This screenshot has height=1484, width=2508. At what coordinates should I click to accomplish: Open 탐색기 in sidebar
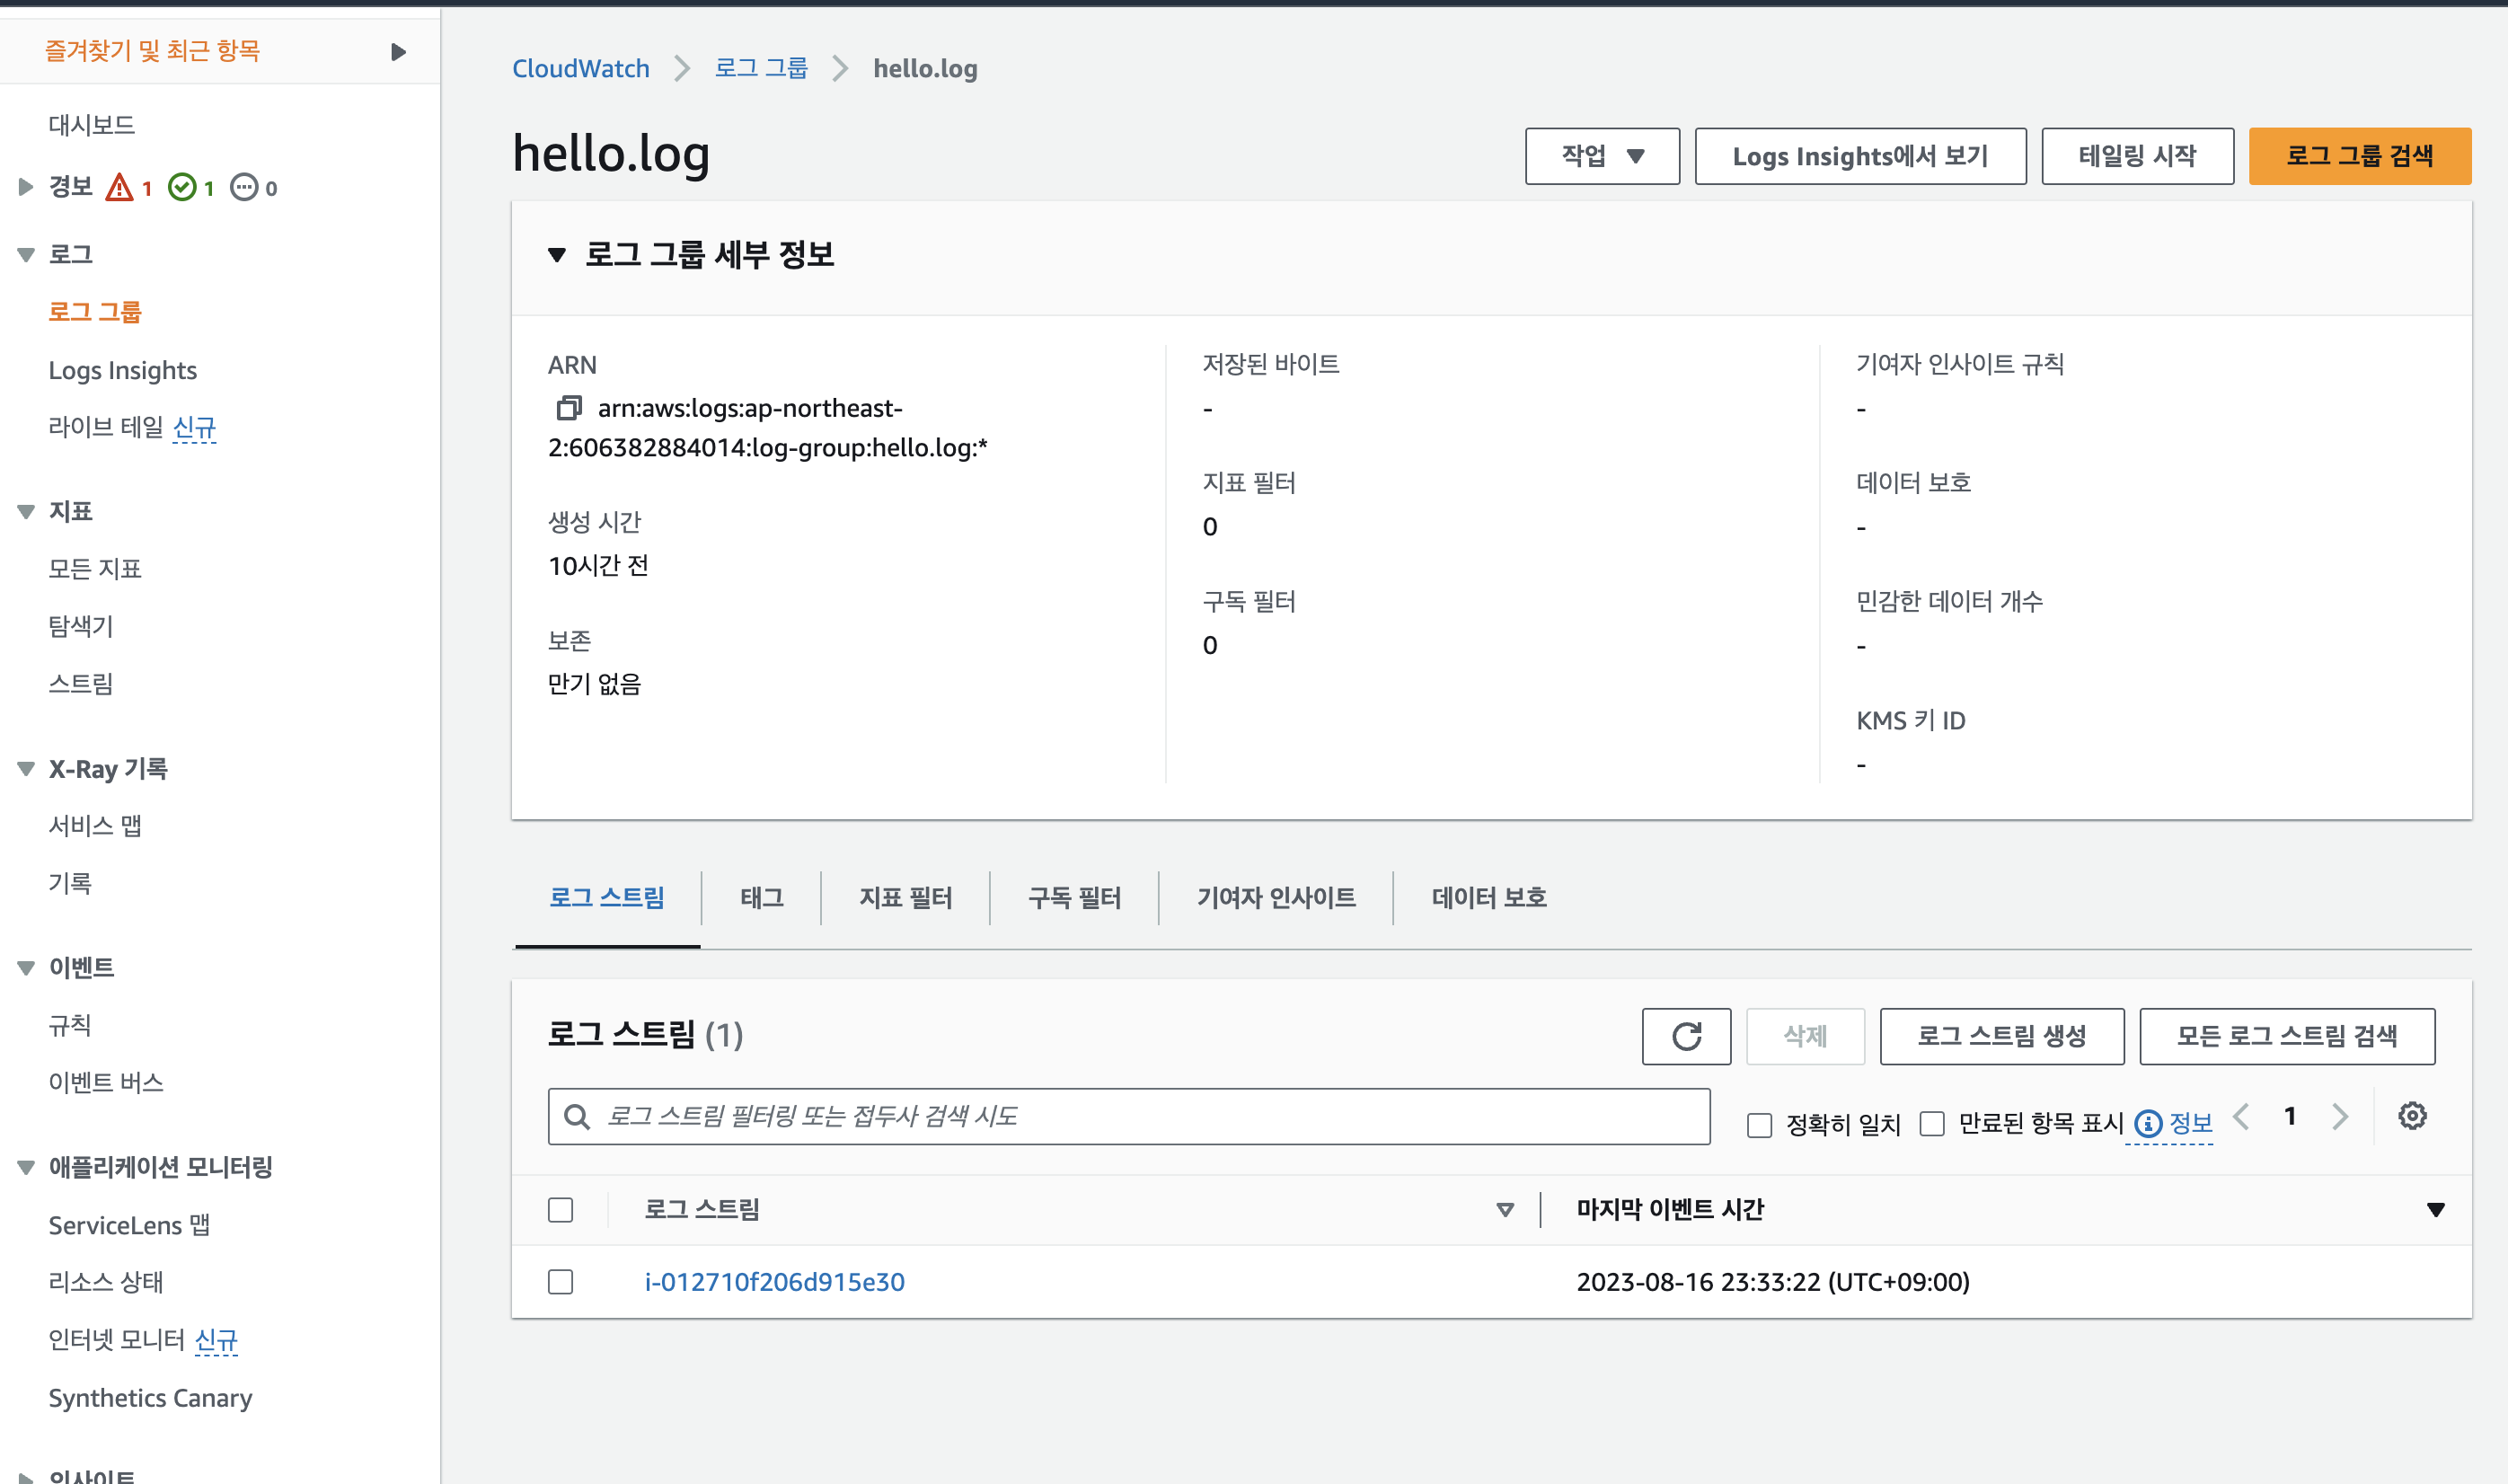coord(81,626)
